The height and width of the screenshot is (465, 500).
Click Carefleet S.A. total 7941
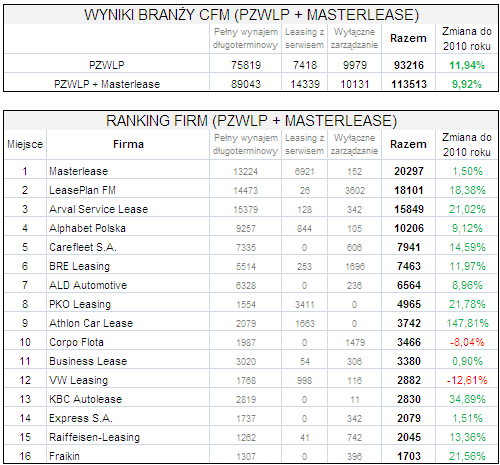(409, 247)
